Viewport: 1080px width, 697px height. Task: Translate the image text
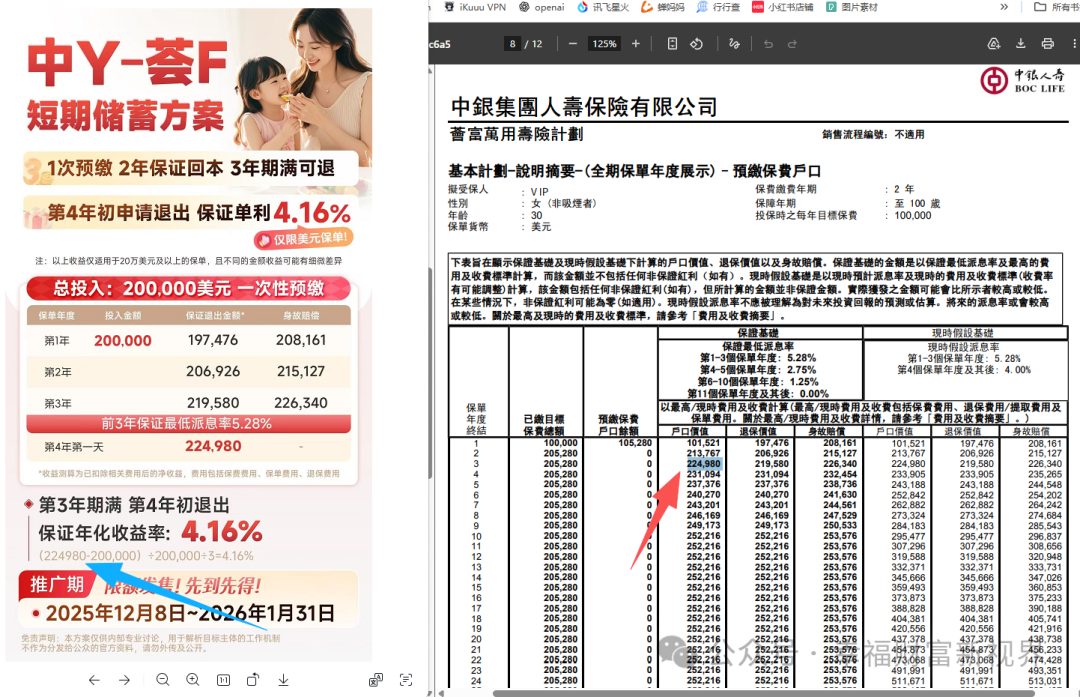coord(375,680)
